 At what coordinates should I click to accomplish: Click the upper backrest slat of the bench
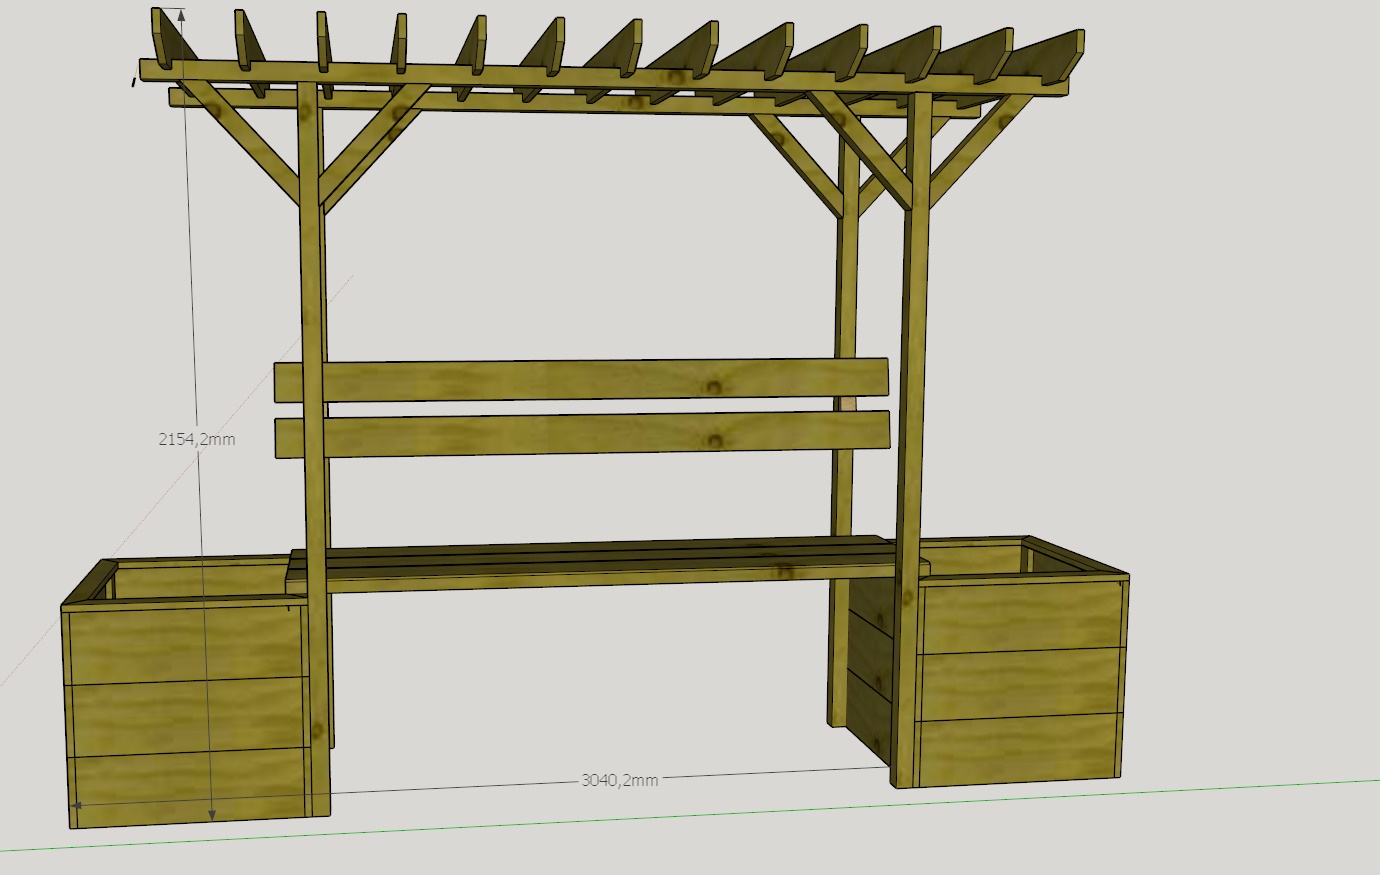pyautogui.click(x=581, y=380)
